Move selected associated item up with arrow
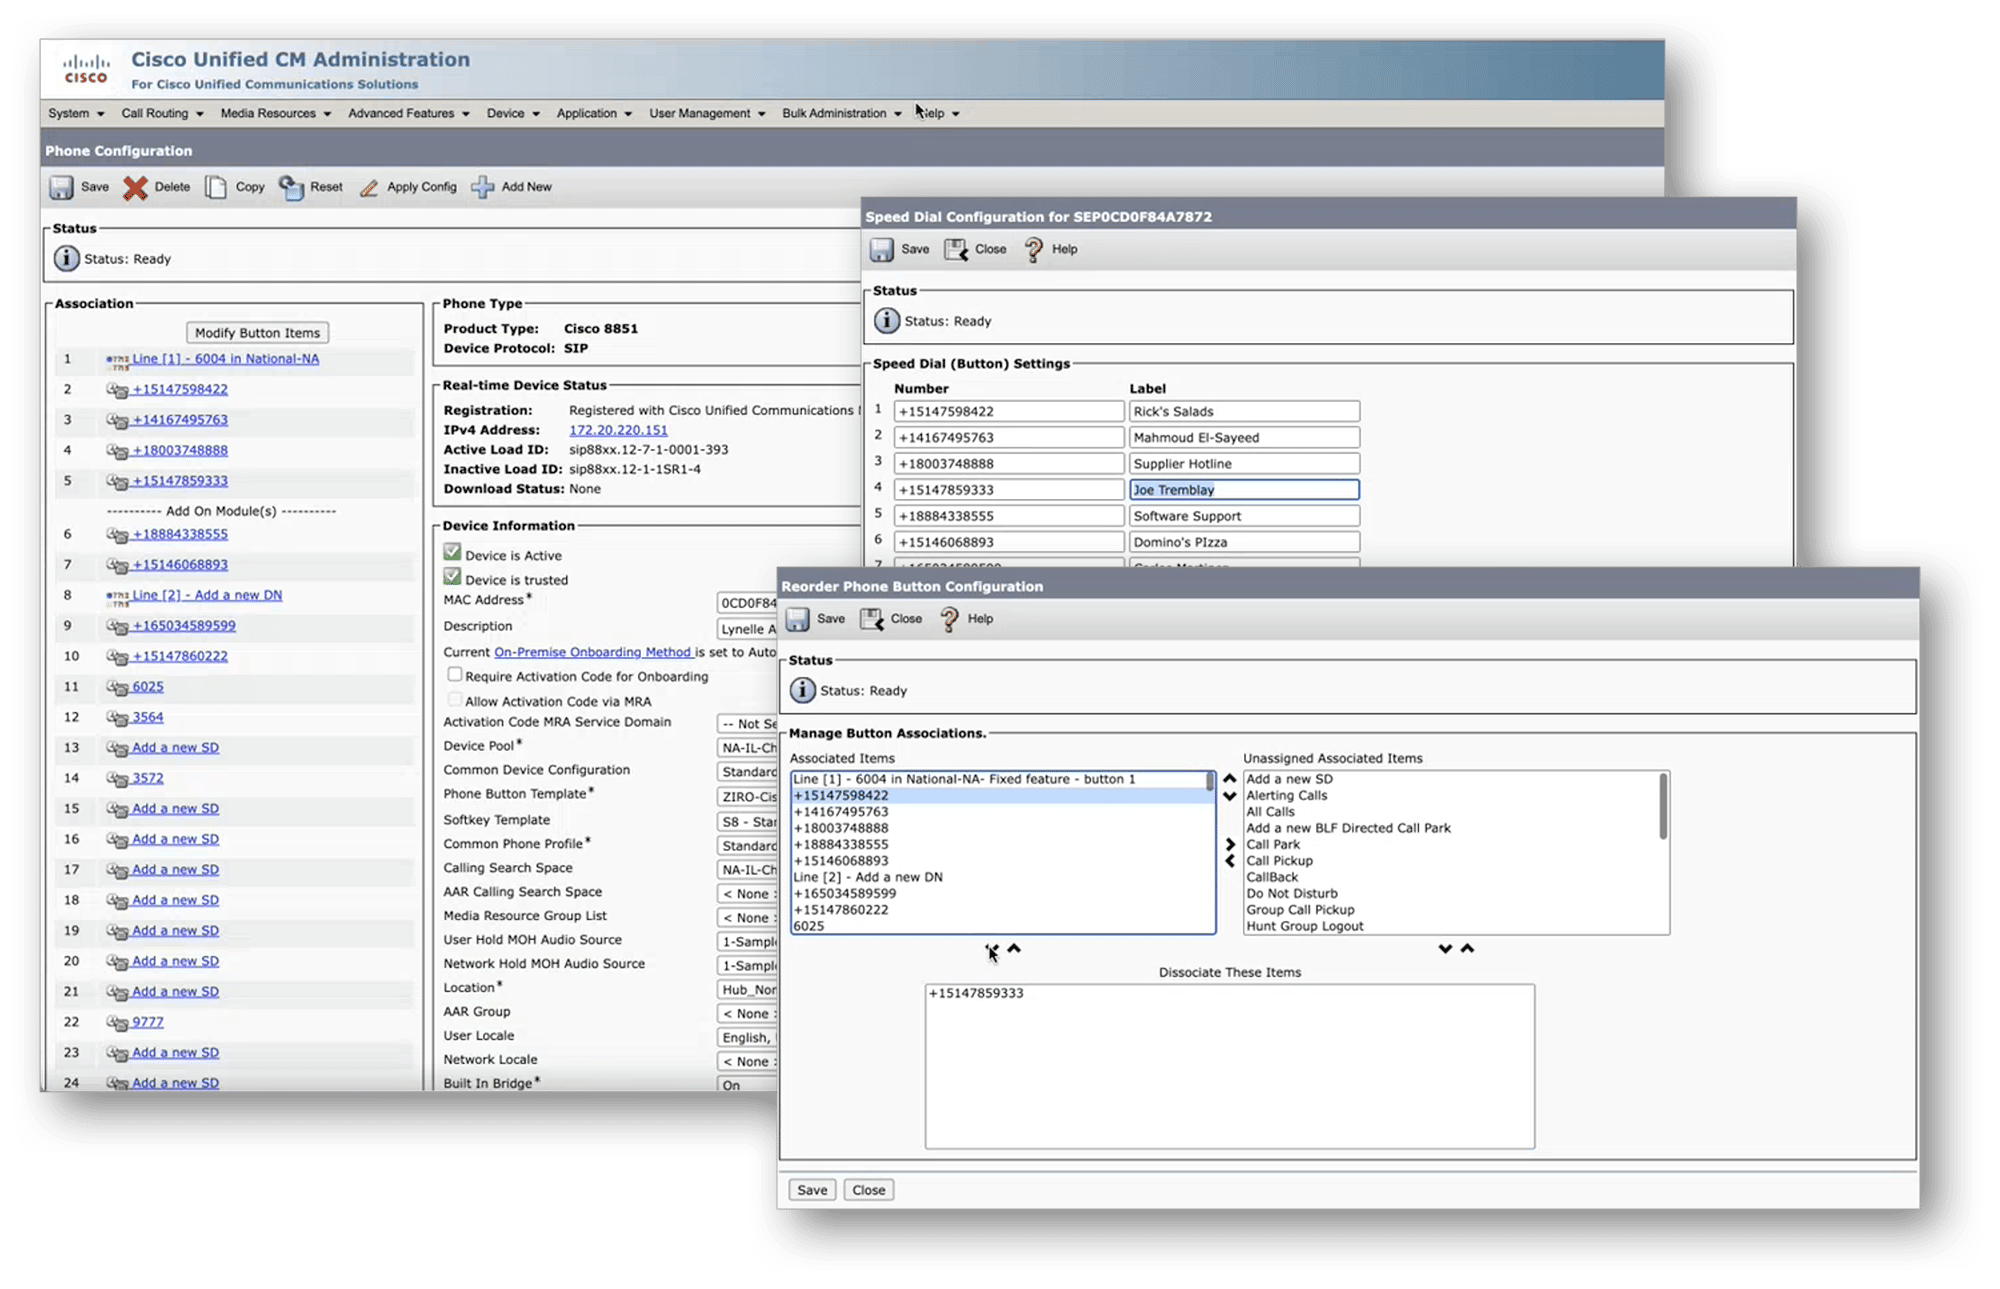Image resolution: width=2000 pixels, height=1289 pixels. (1230, 778)
